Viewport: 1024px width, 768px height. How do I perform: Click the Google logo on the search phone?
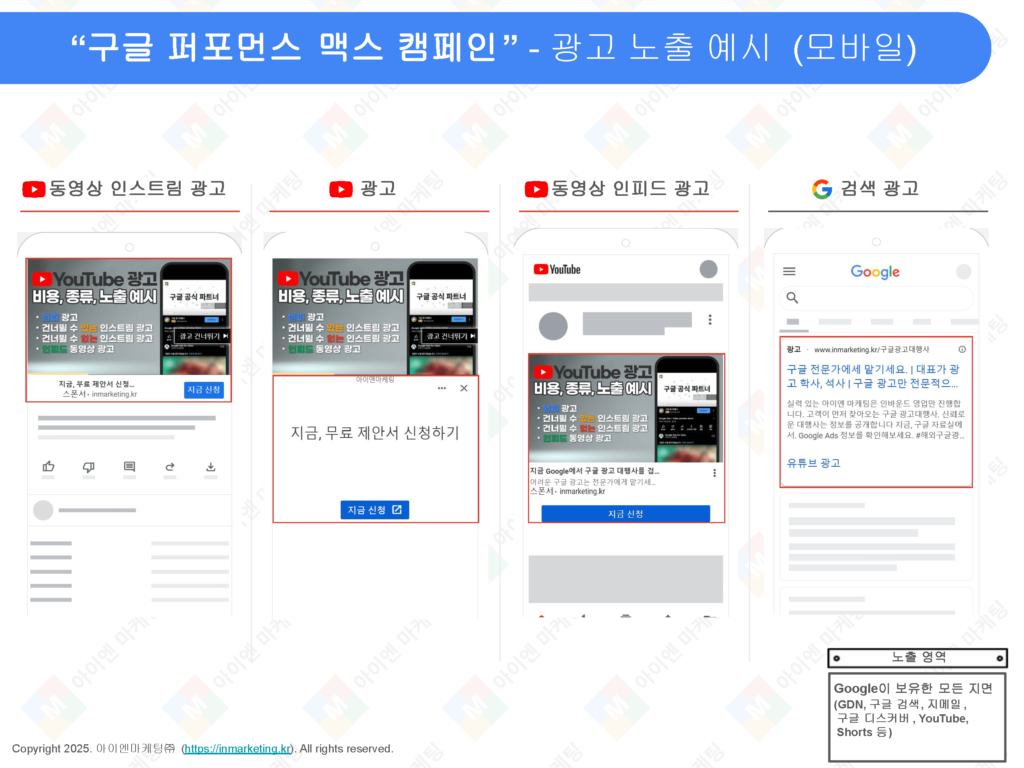tap(875, 272)
